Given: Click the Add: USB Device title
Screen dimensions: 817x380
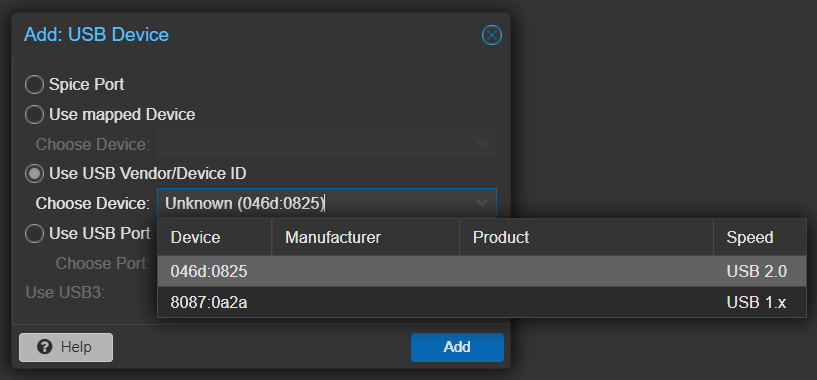Looking at the screenshot, I should pos(96,35).
